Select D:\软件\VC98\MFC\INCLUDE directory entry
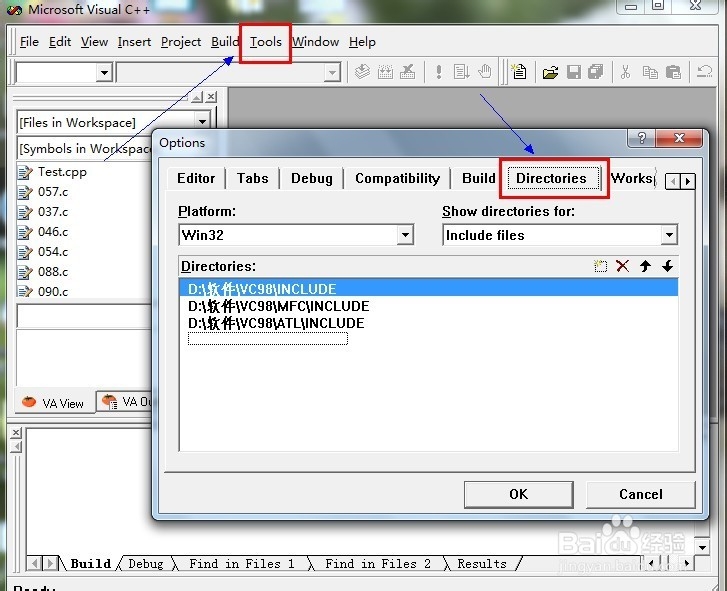Screen dimensions: 727x591 (279, 306)
